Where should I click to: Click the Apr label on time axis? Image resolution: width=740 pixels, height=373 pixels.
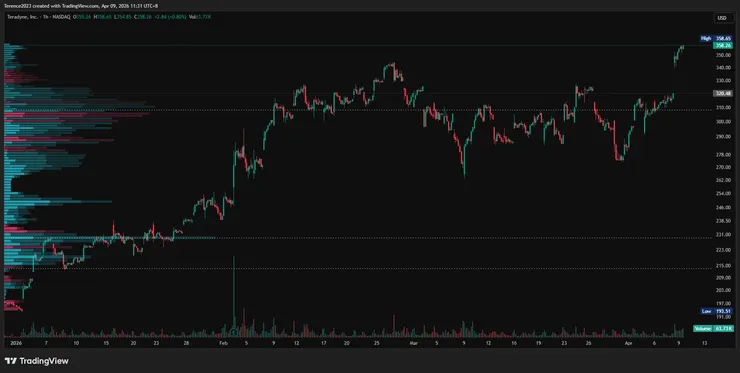pyautogui.click(x=628, y=343)
